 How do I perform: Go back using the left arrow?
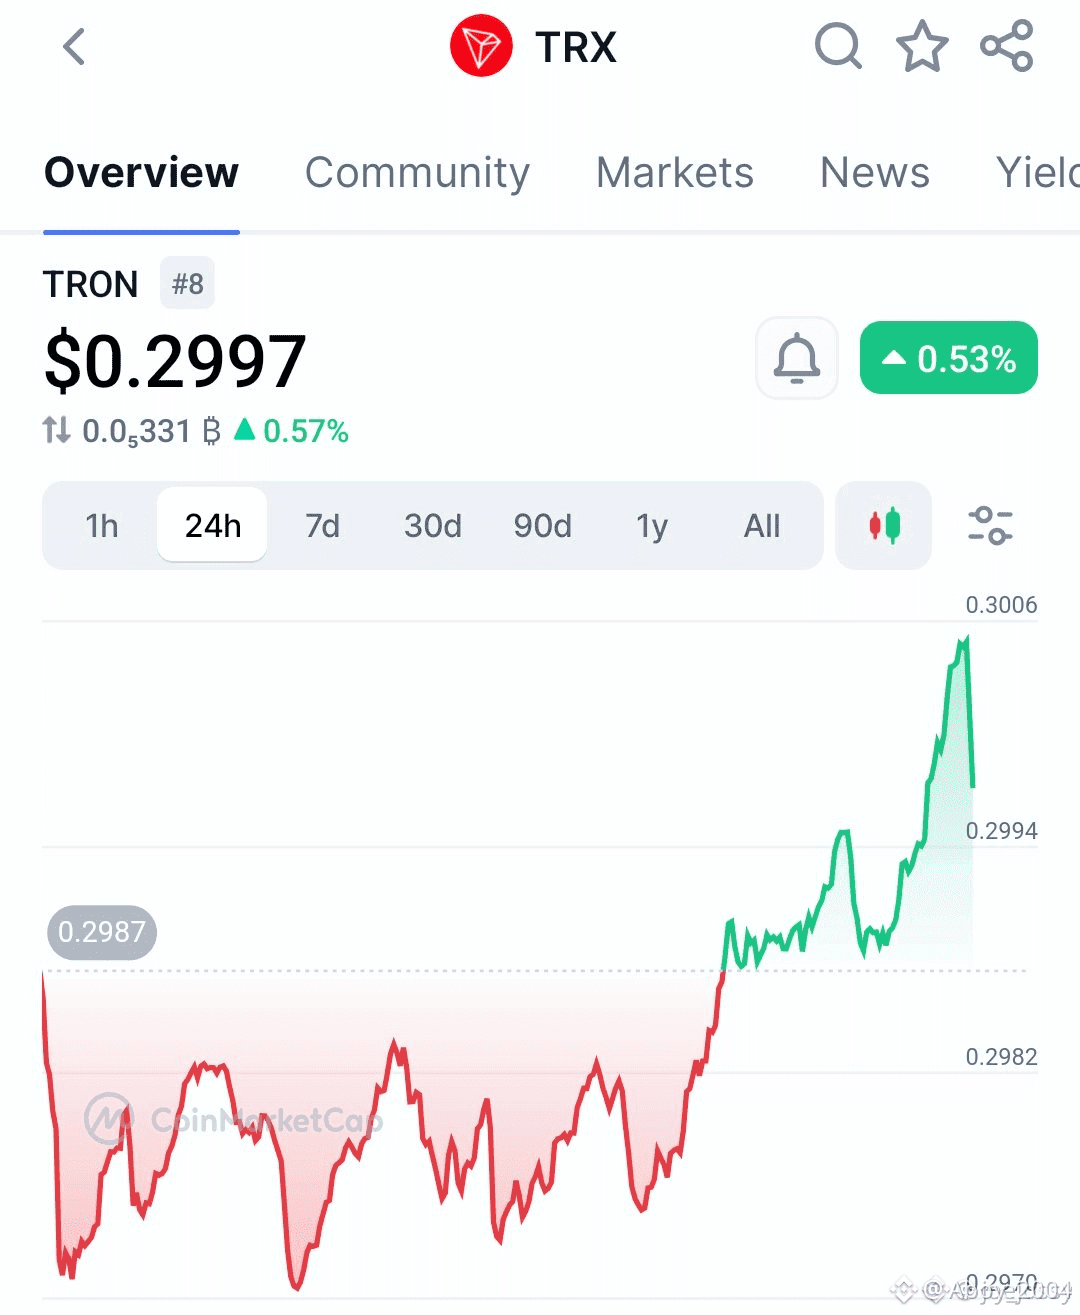tap(74, 46)
